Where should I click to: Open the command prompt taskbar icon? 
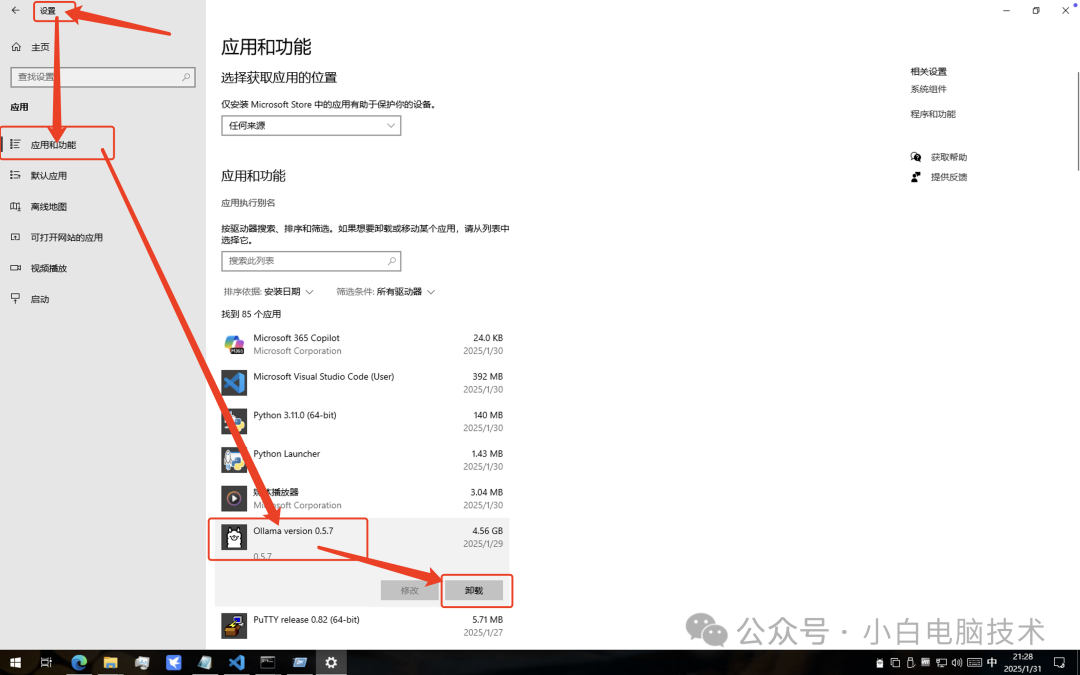pyautogui.click(x=268, y=663)
